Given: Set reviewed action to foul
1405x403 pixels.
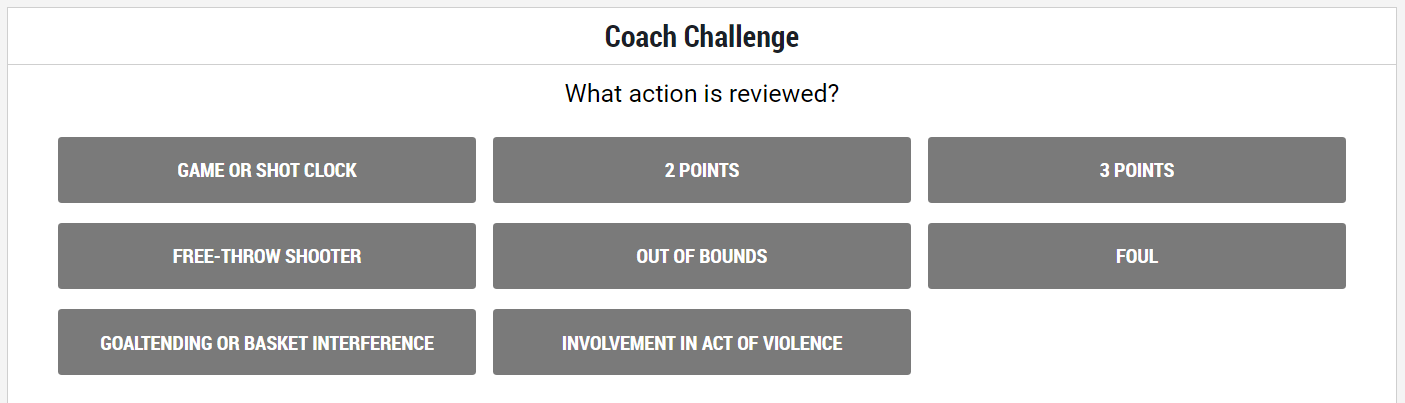Looking at the screenshot, I should [1137, 256].
